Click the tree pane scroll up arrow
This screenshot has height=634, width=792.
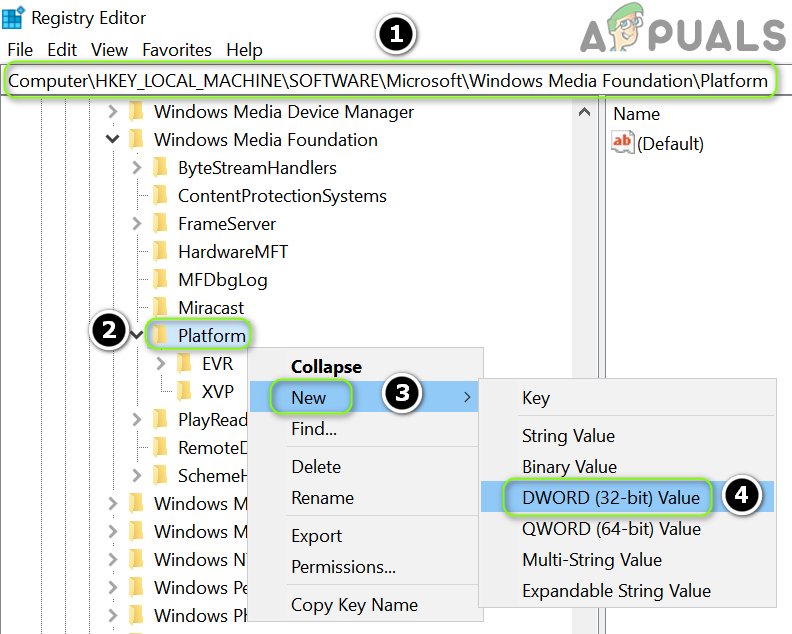(585, 112)
